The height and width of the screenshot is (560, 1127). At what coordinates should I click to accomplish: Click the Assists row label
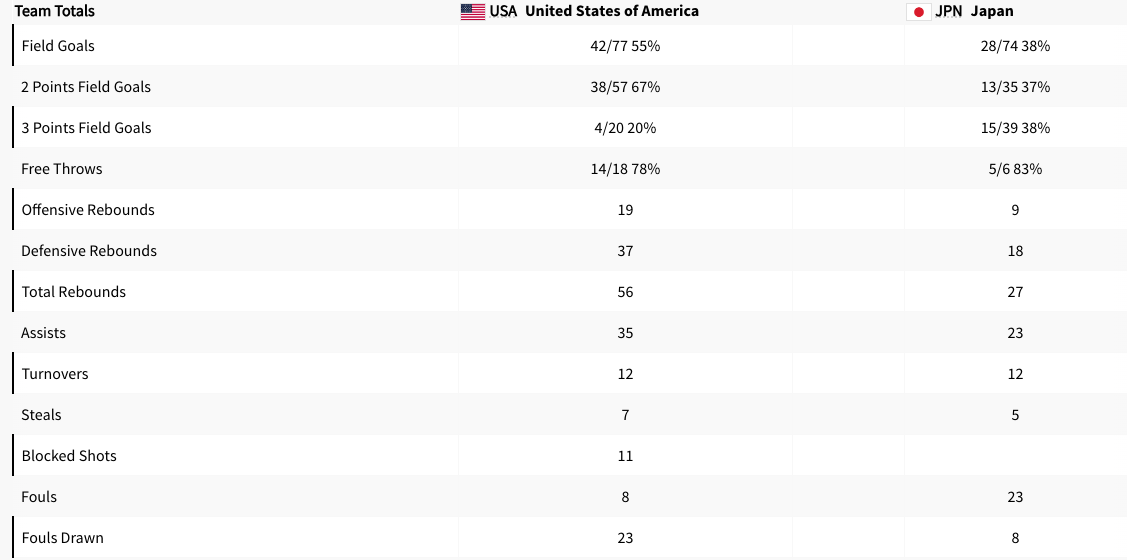(x=44, y=333)
